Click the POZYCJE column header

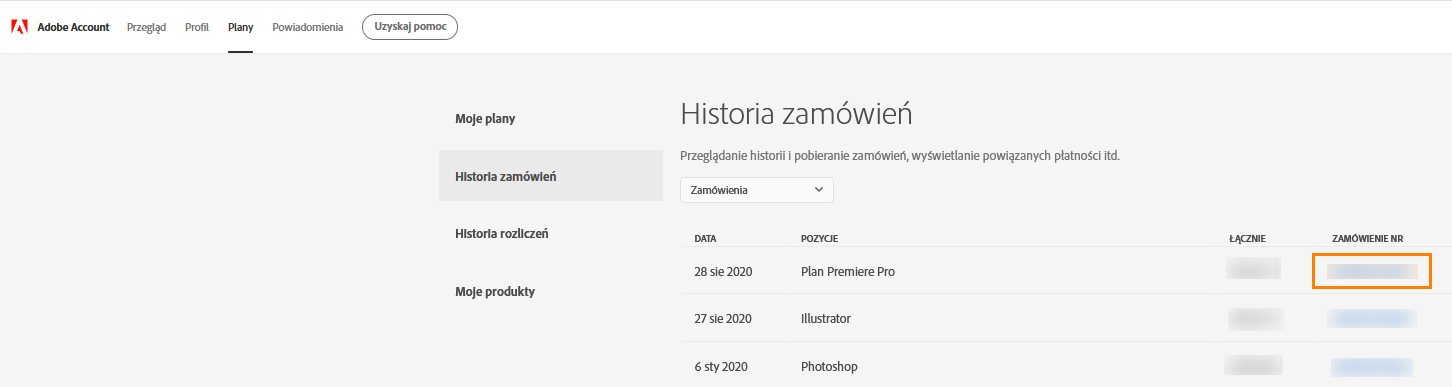pyautogui.click(x=819, y=239)
